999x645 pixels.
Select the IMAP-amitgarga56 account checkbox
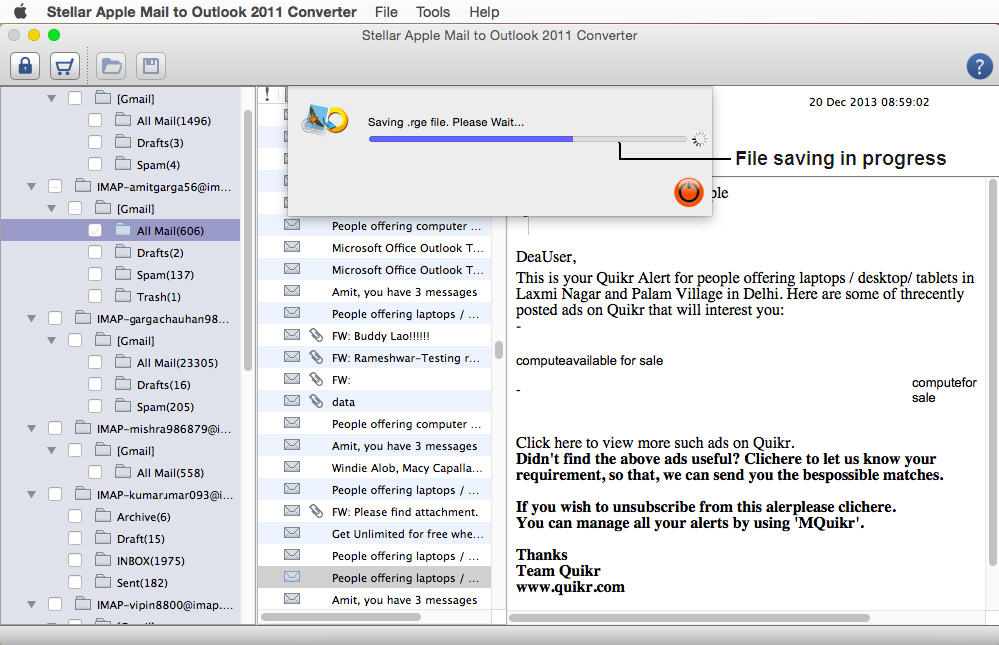(55, 186)
